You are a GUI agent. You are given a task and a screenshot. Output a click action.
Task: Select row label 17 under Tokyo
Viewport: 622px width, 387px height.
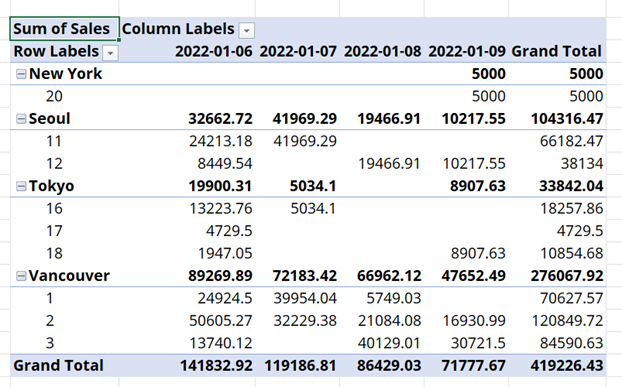54,231
